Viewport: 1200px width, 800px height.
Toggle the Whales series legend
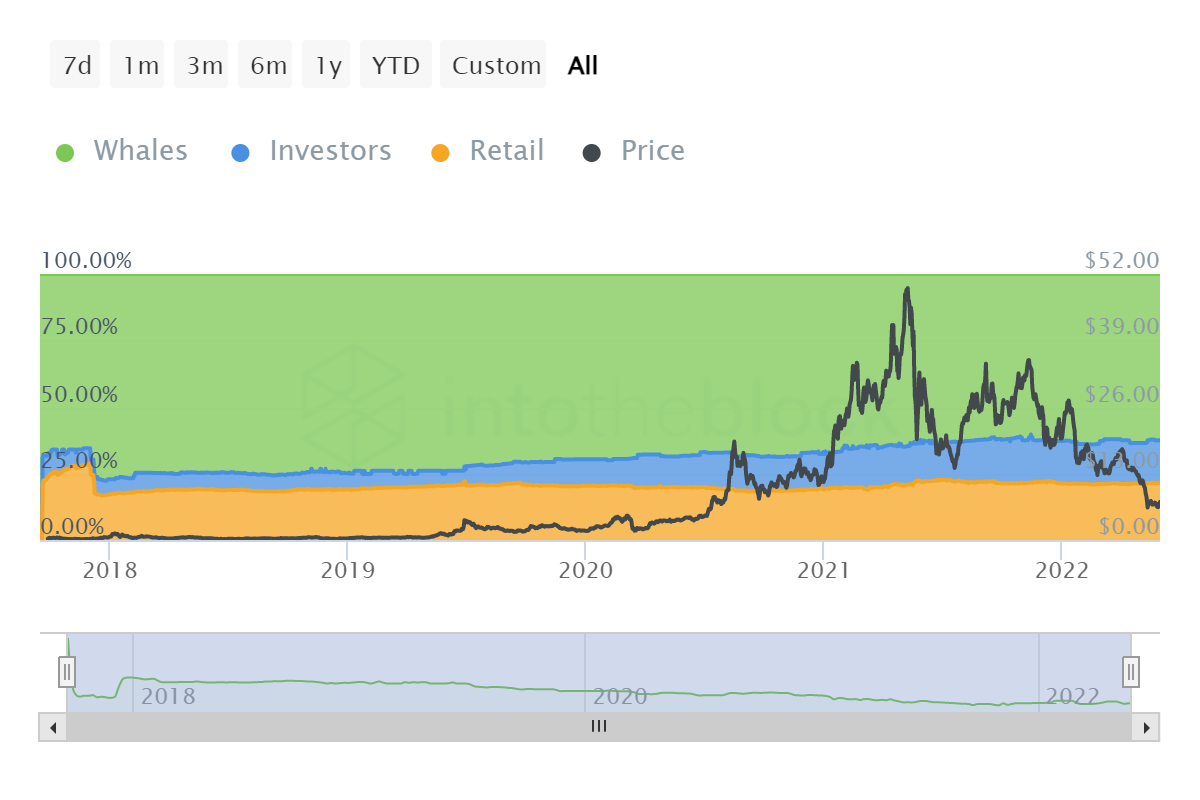(140, 151)
